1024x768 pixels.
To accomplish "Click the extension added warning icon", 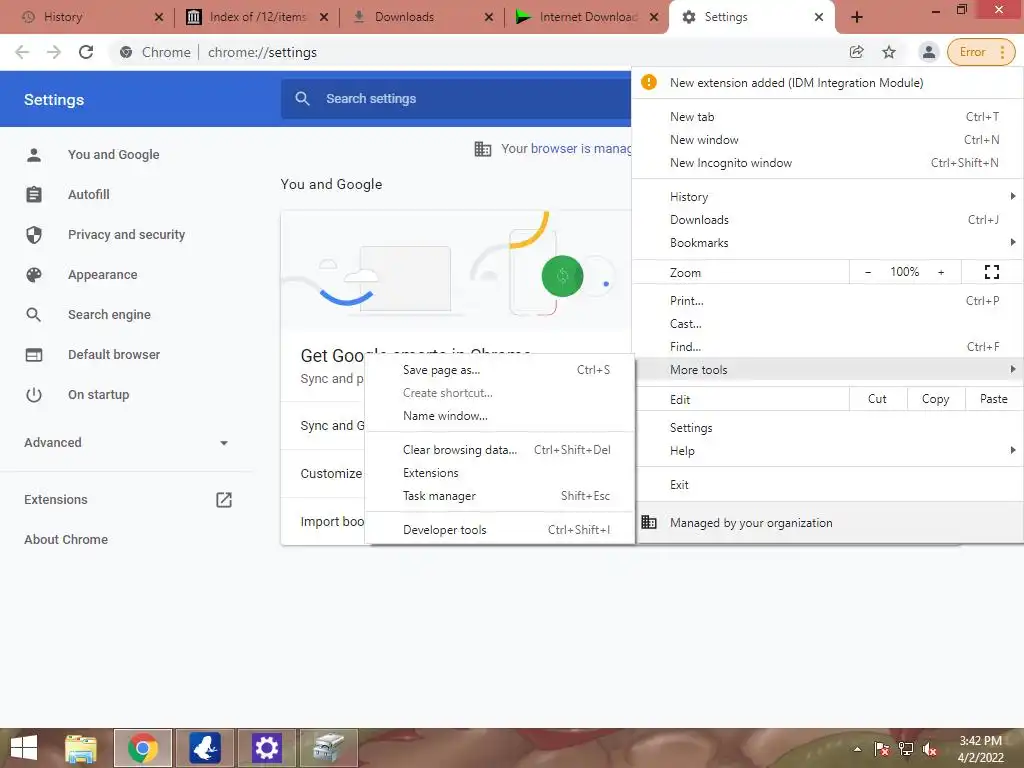I will point(648,82).
